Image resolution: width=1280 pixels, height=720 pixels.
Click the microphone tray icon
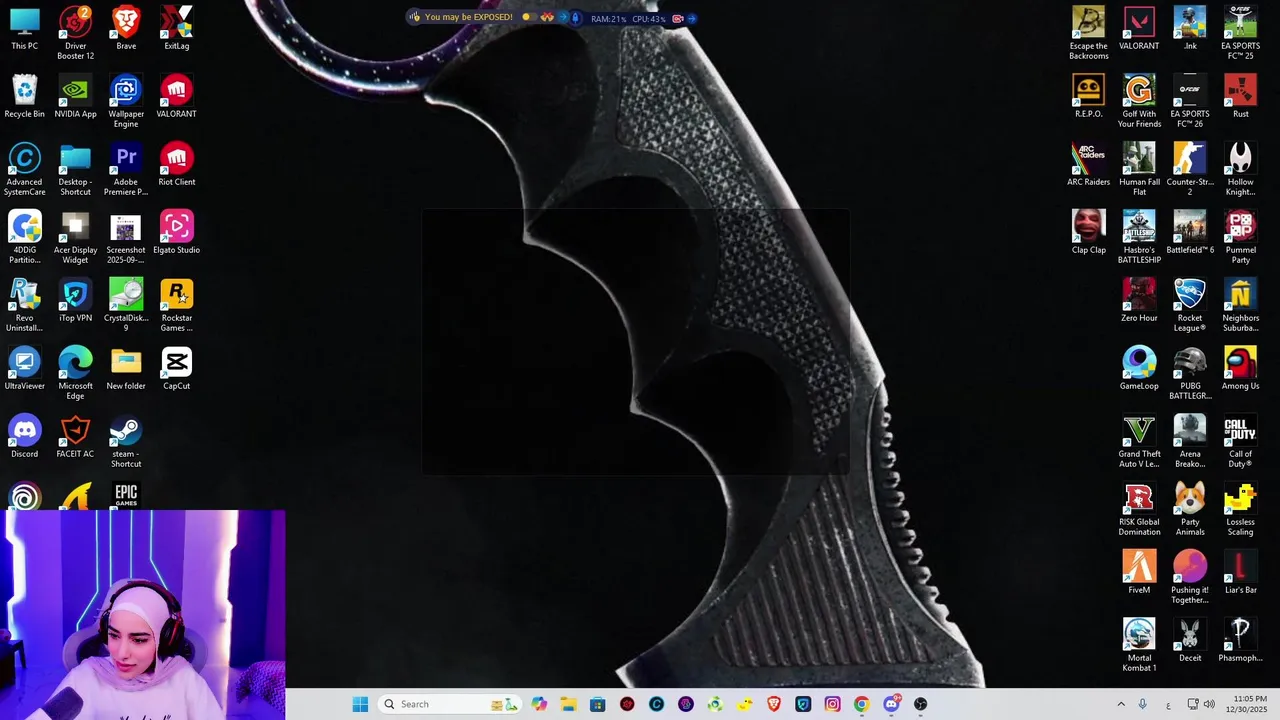1143,704
